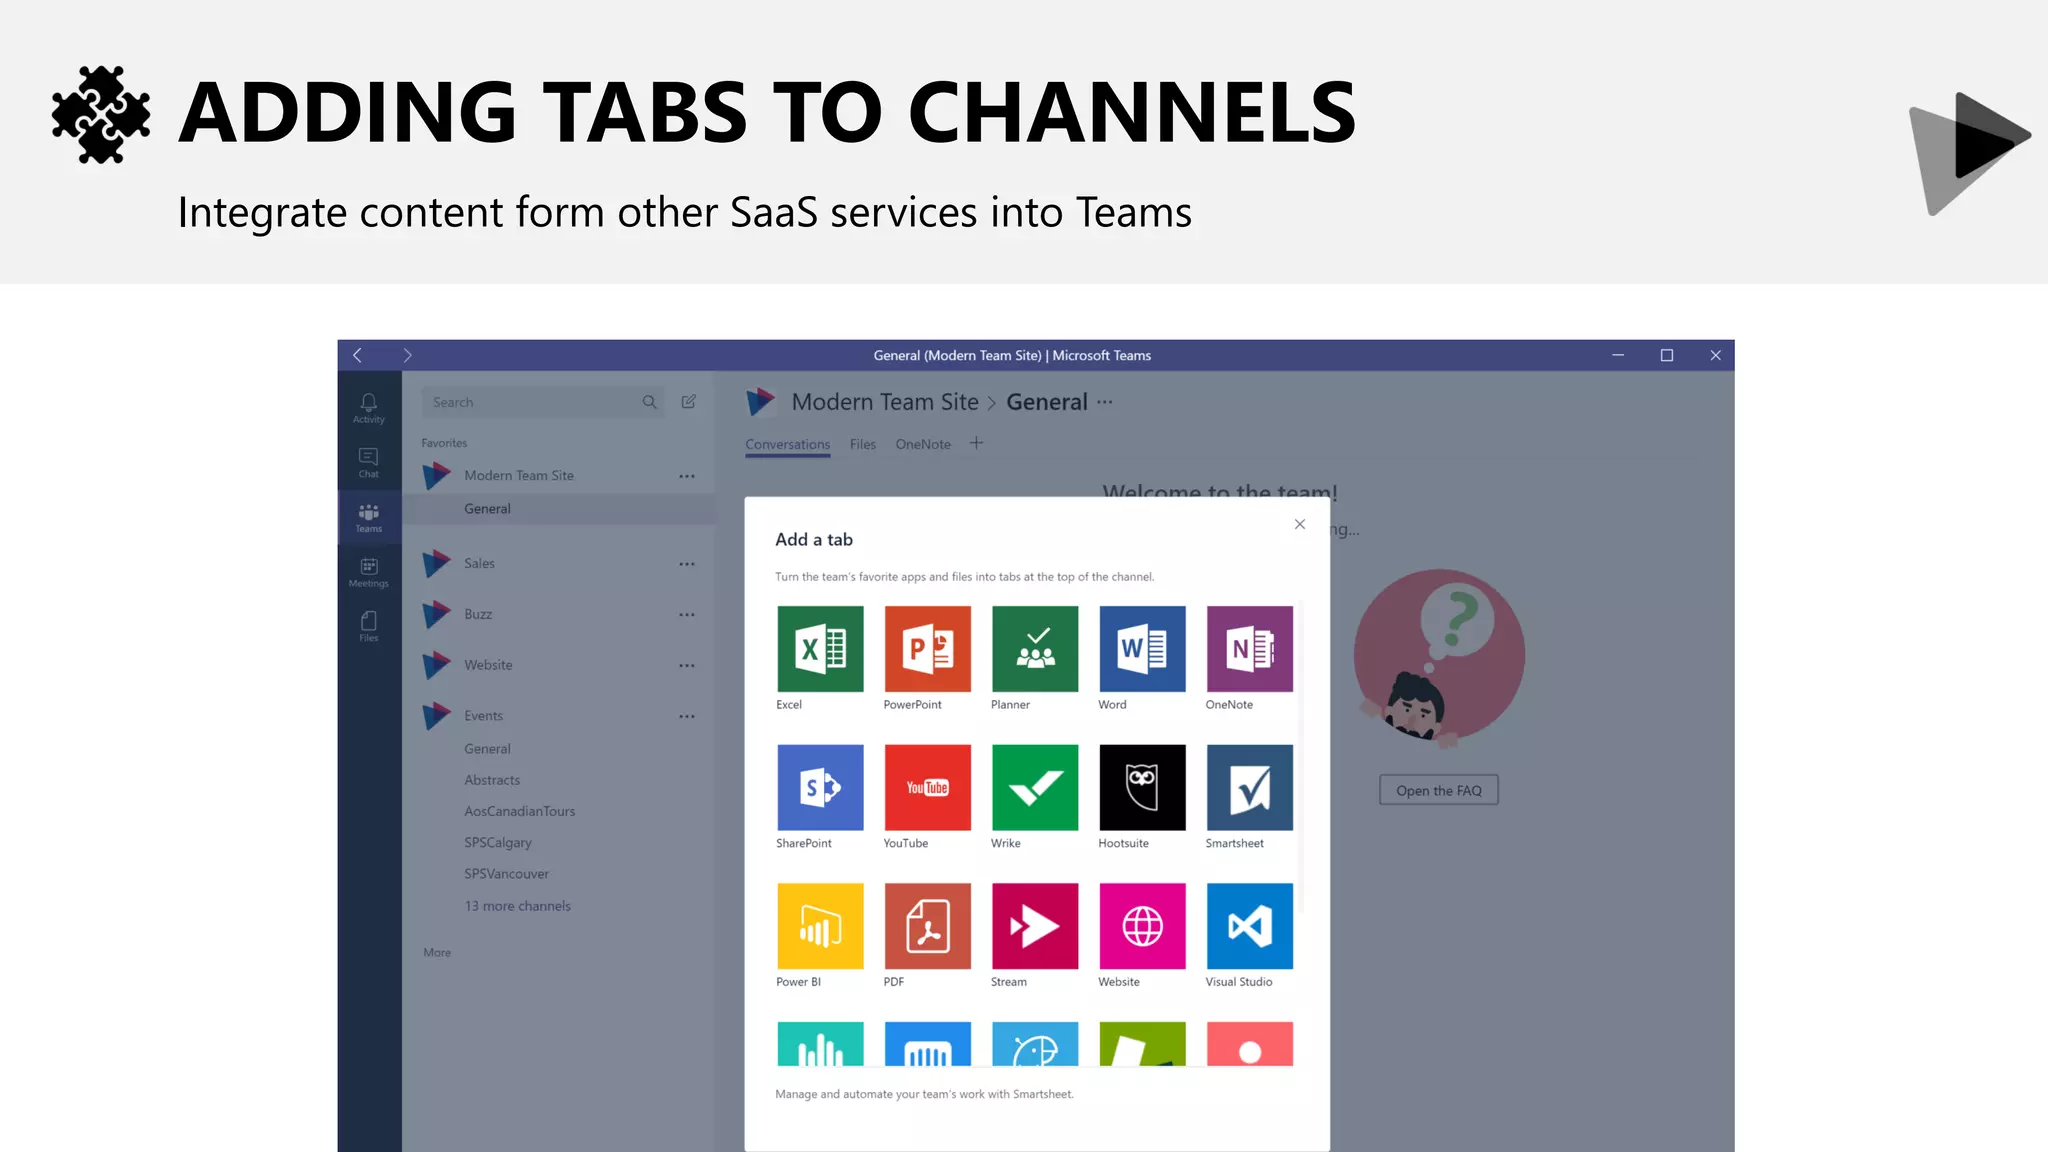The height and width of the screenshot is (1152, 2048).
Task: Click the plus to add a tab
Action: [977, 443]
